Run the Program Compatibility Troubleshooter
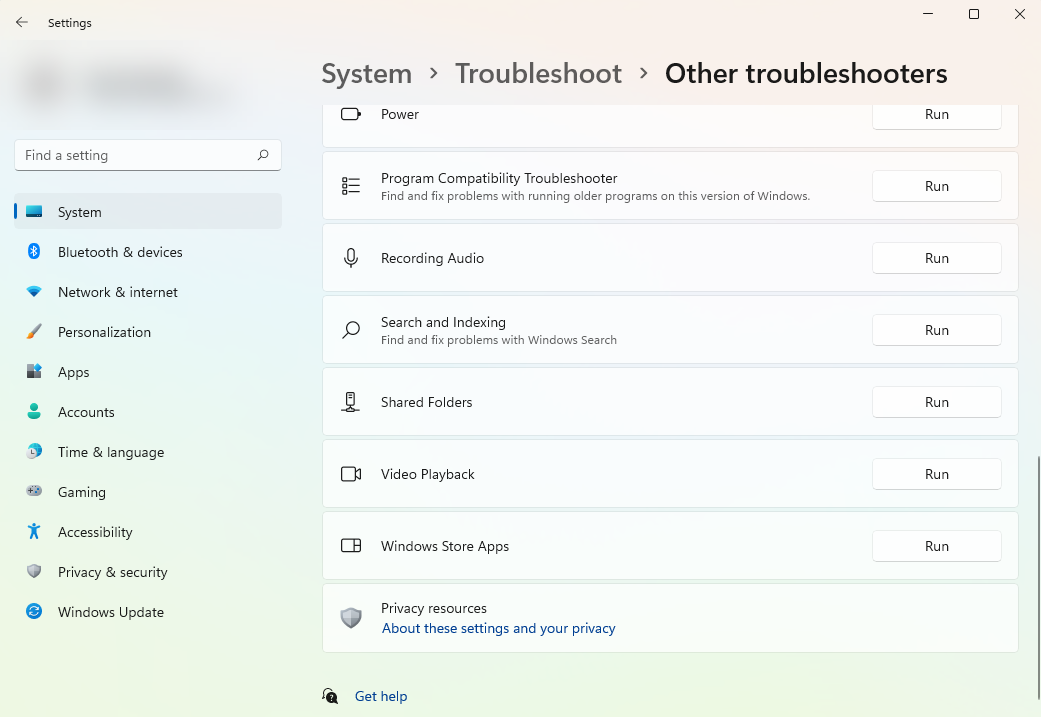The height and width of the screenshot is (717, 1041). (x=936, y=186)
